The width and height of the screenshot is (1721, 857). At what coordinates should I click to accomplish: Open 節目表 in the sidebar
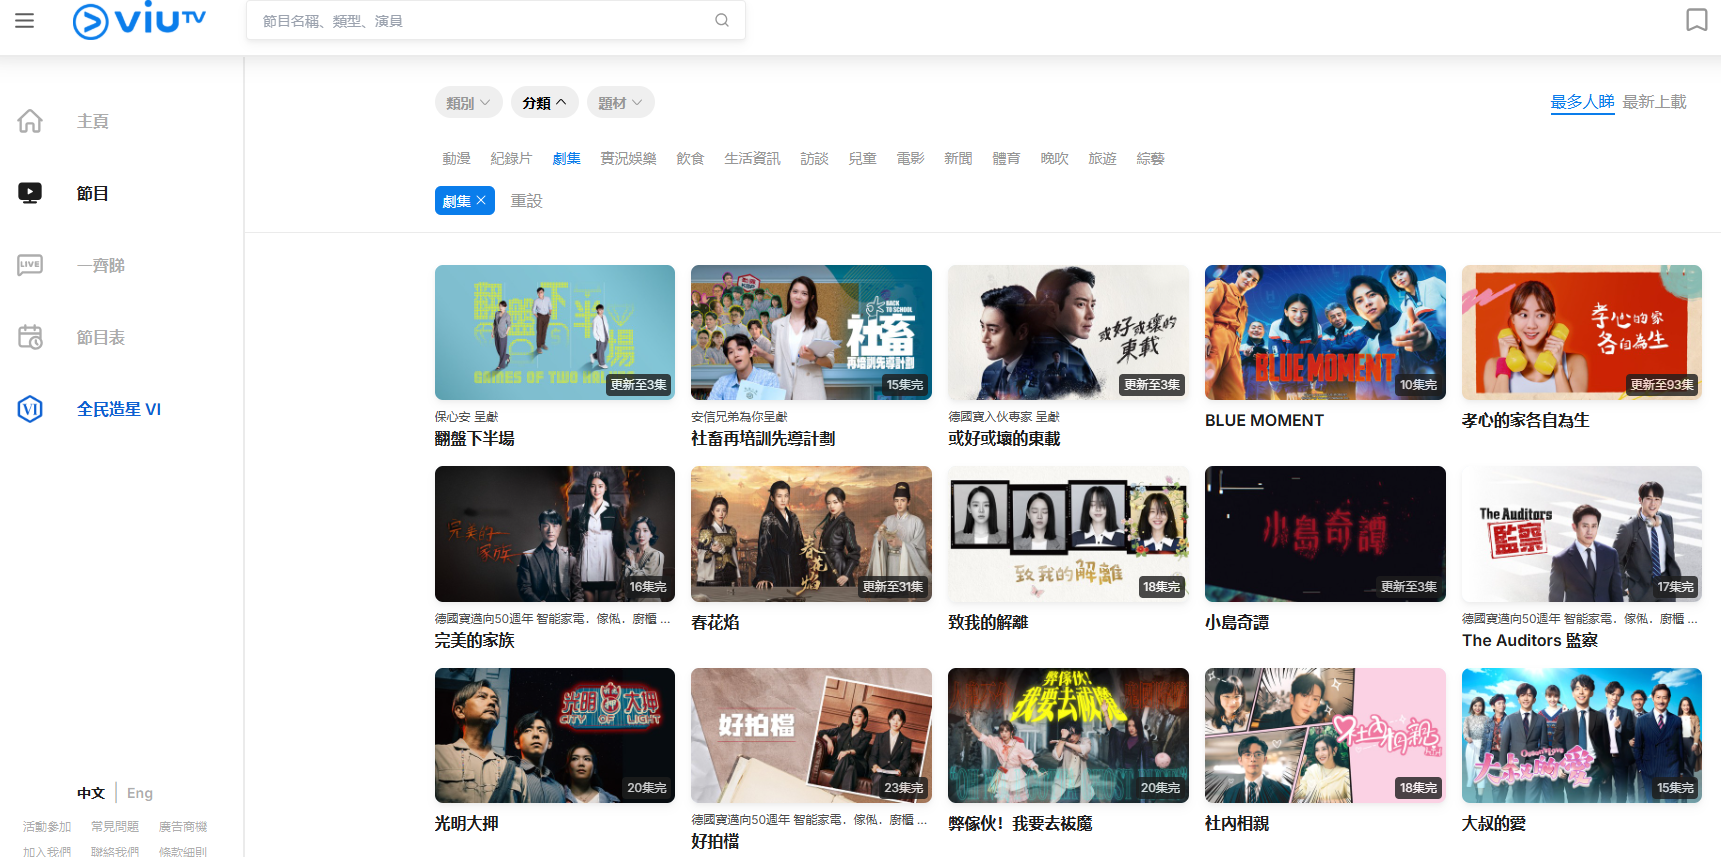(x=101, y=337)
